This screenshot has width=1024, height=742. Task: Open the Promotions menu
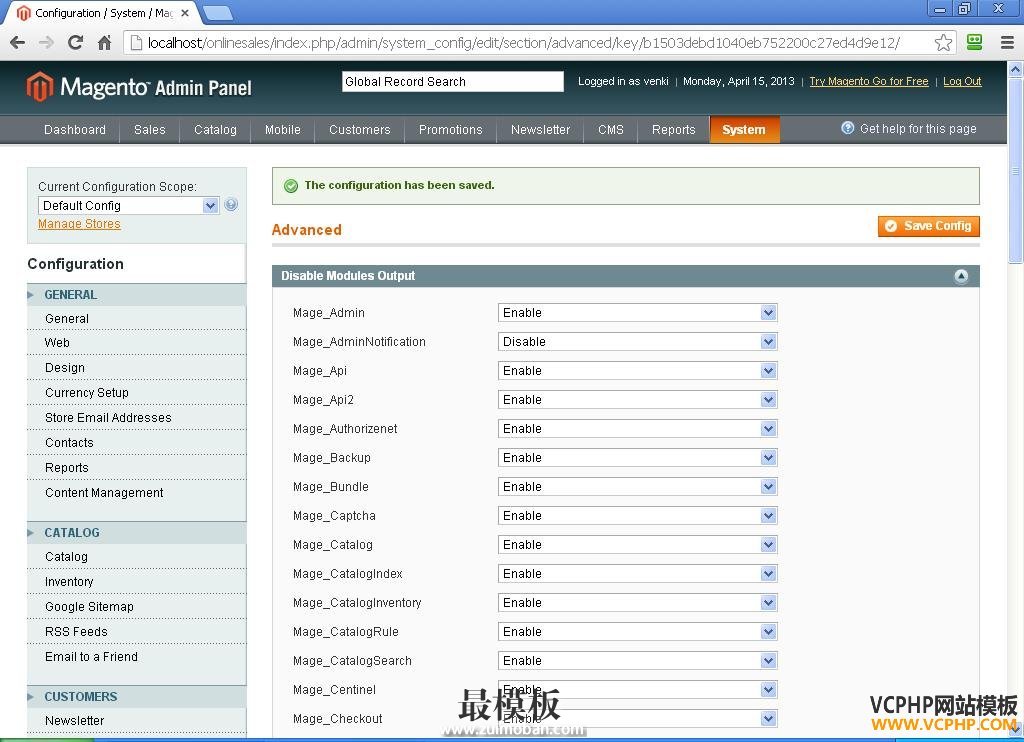(x=451, y=129)
